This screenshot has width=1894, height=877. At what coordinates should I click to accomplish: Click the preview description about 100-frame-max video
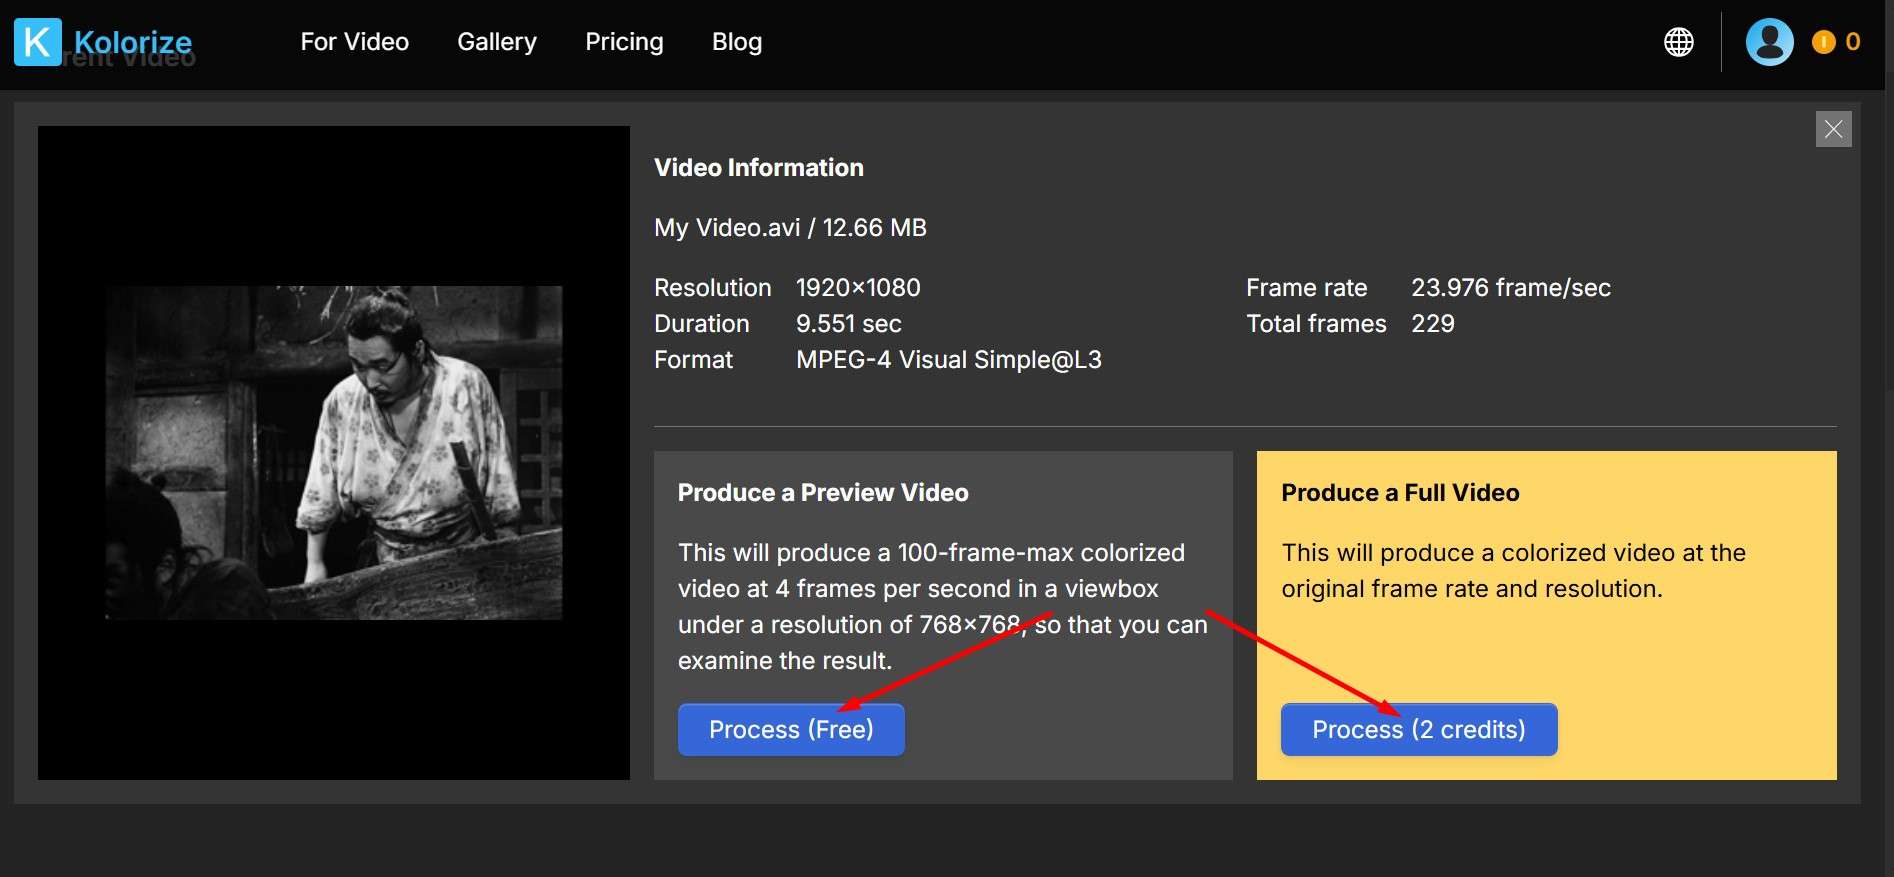pyautogui.click(x=943, y=607)
